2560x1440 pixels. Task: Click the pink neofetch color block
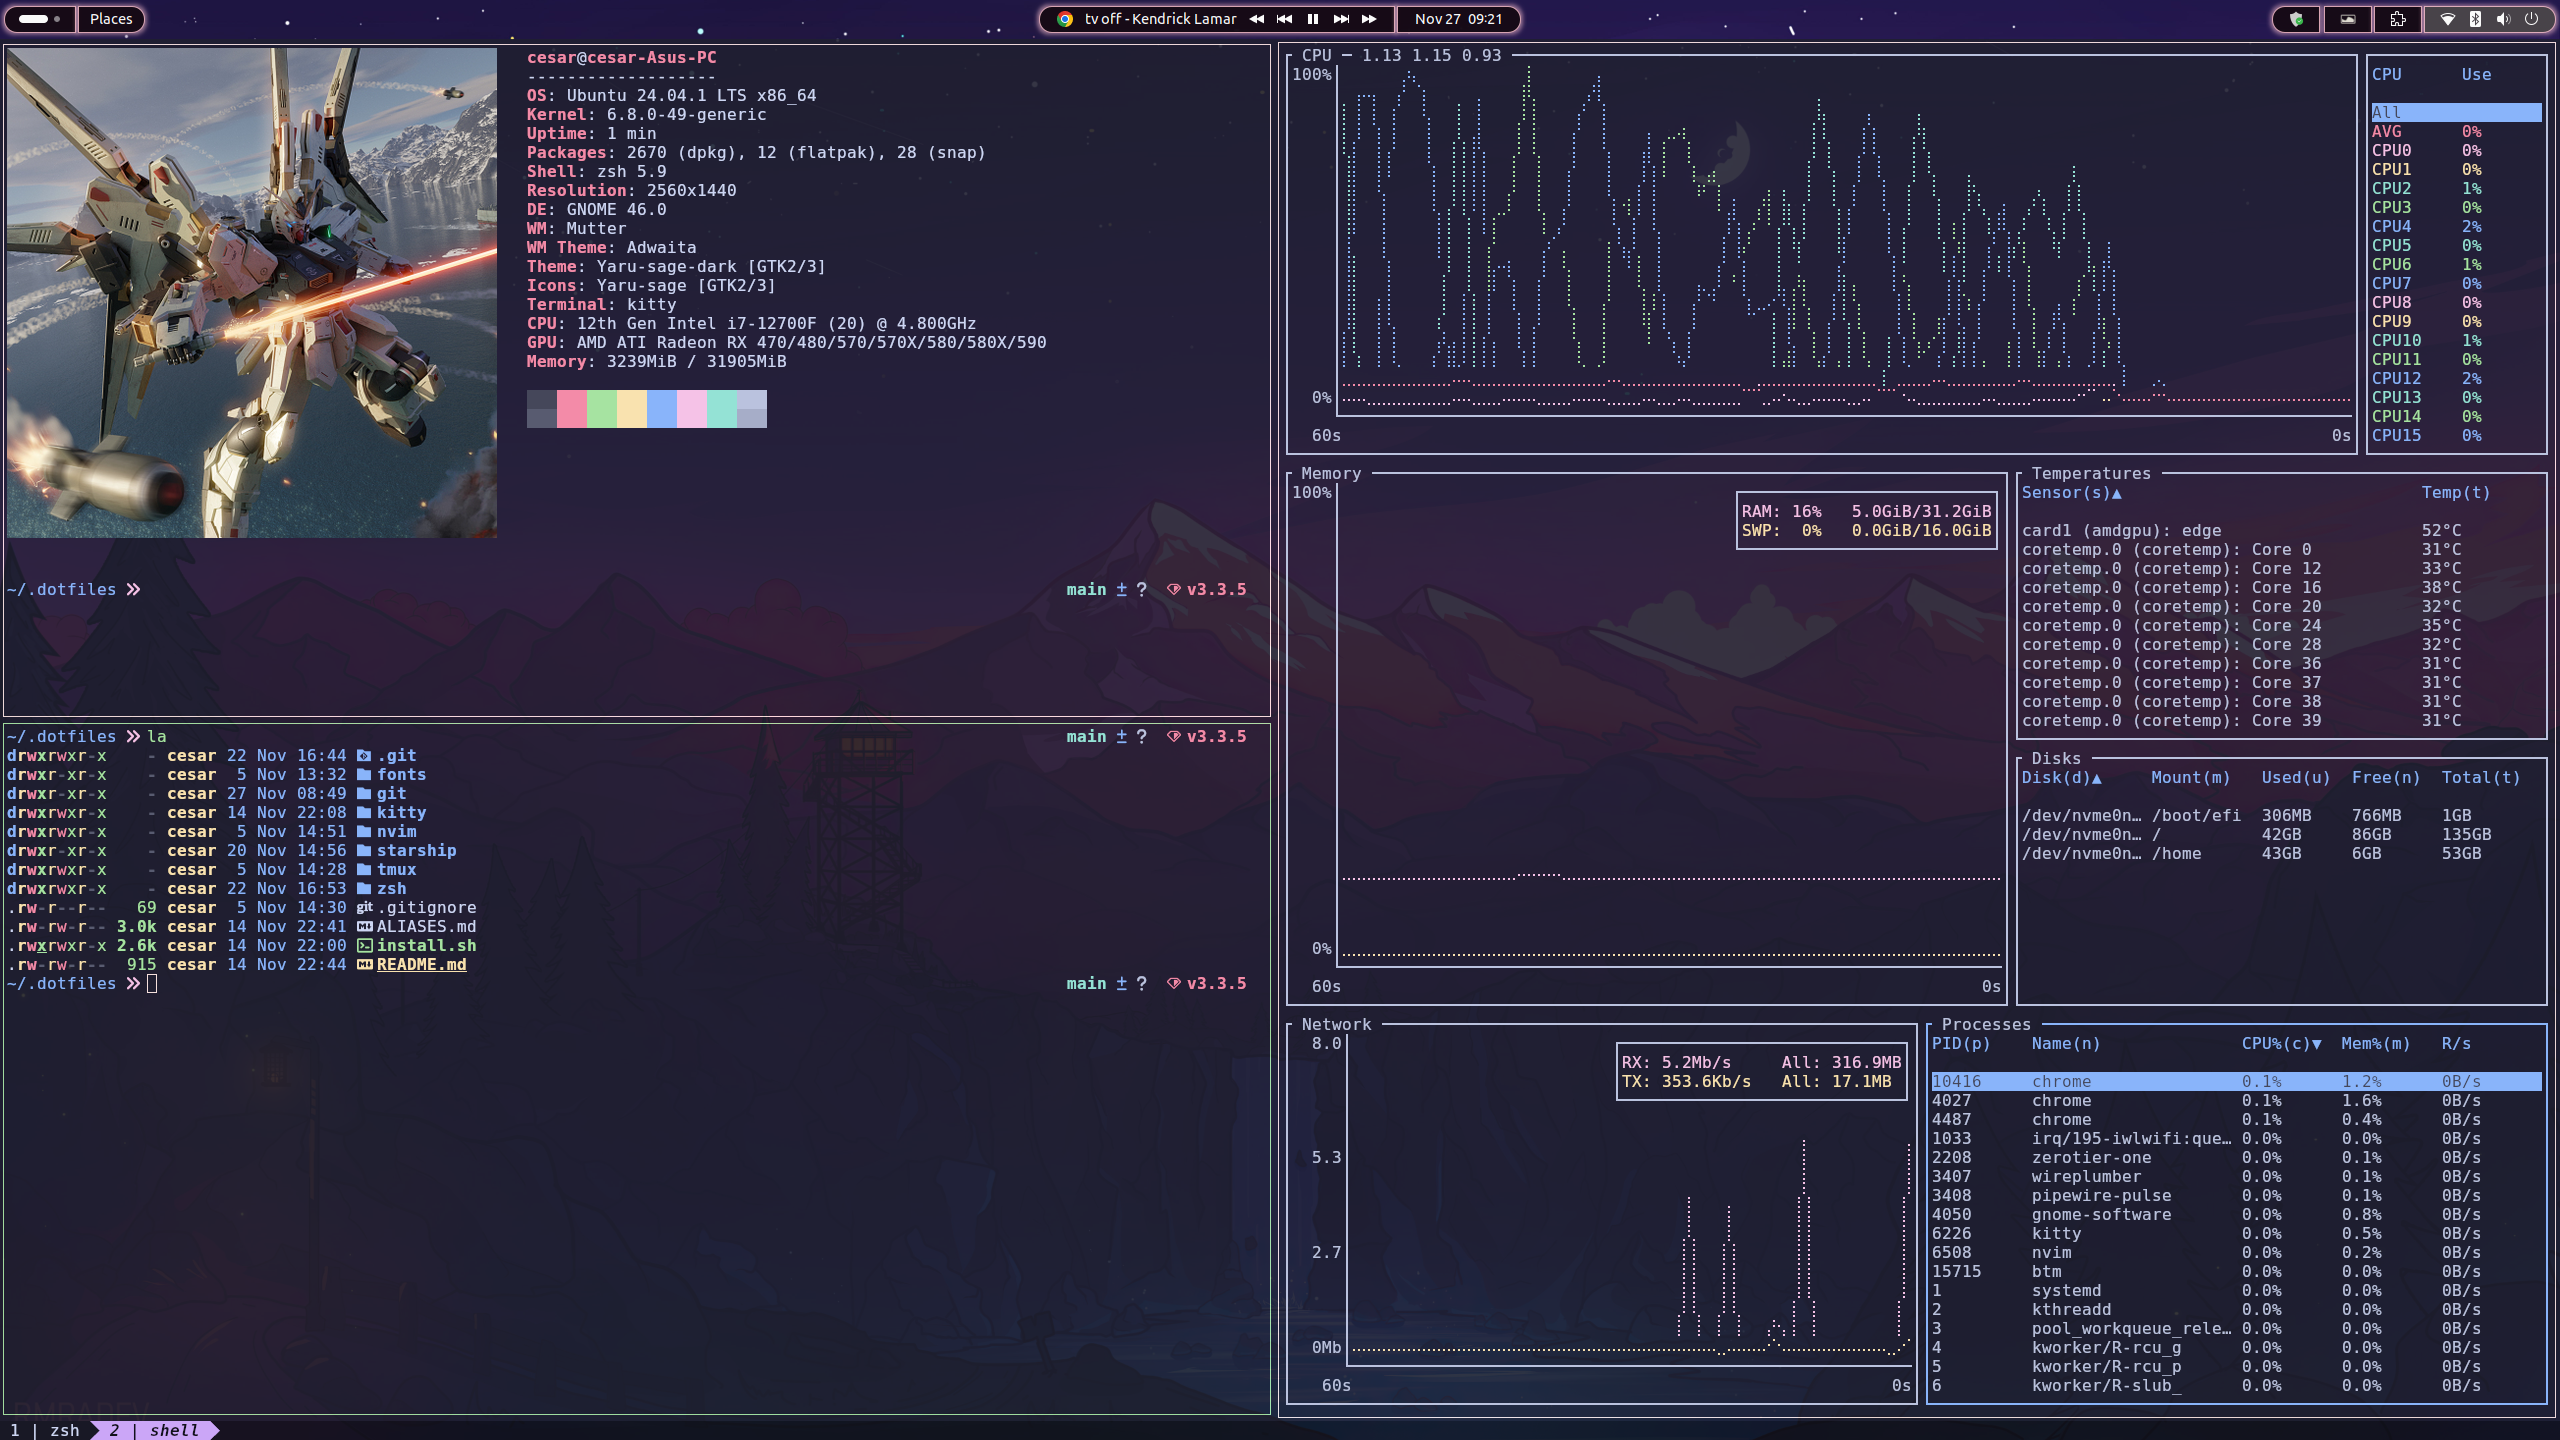click(x=572, y=409)
